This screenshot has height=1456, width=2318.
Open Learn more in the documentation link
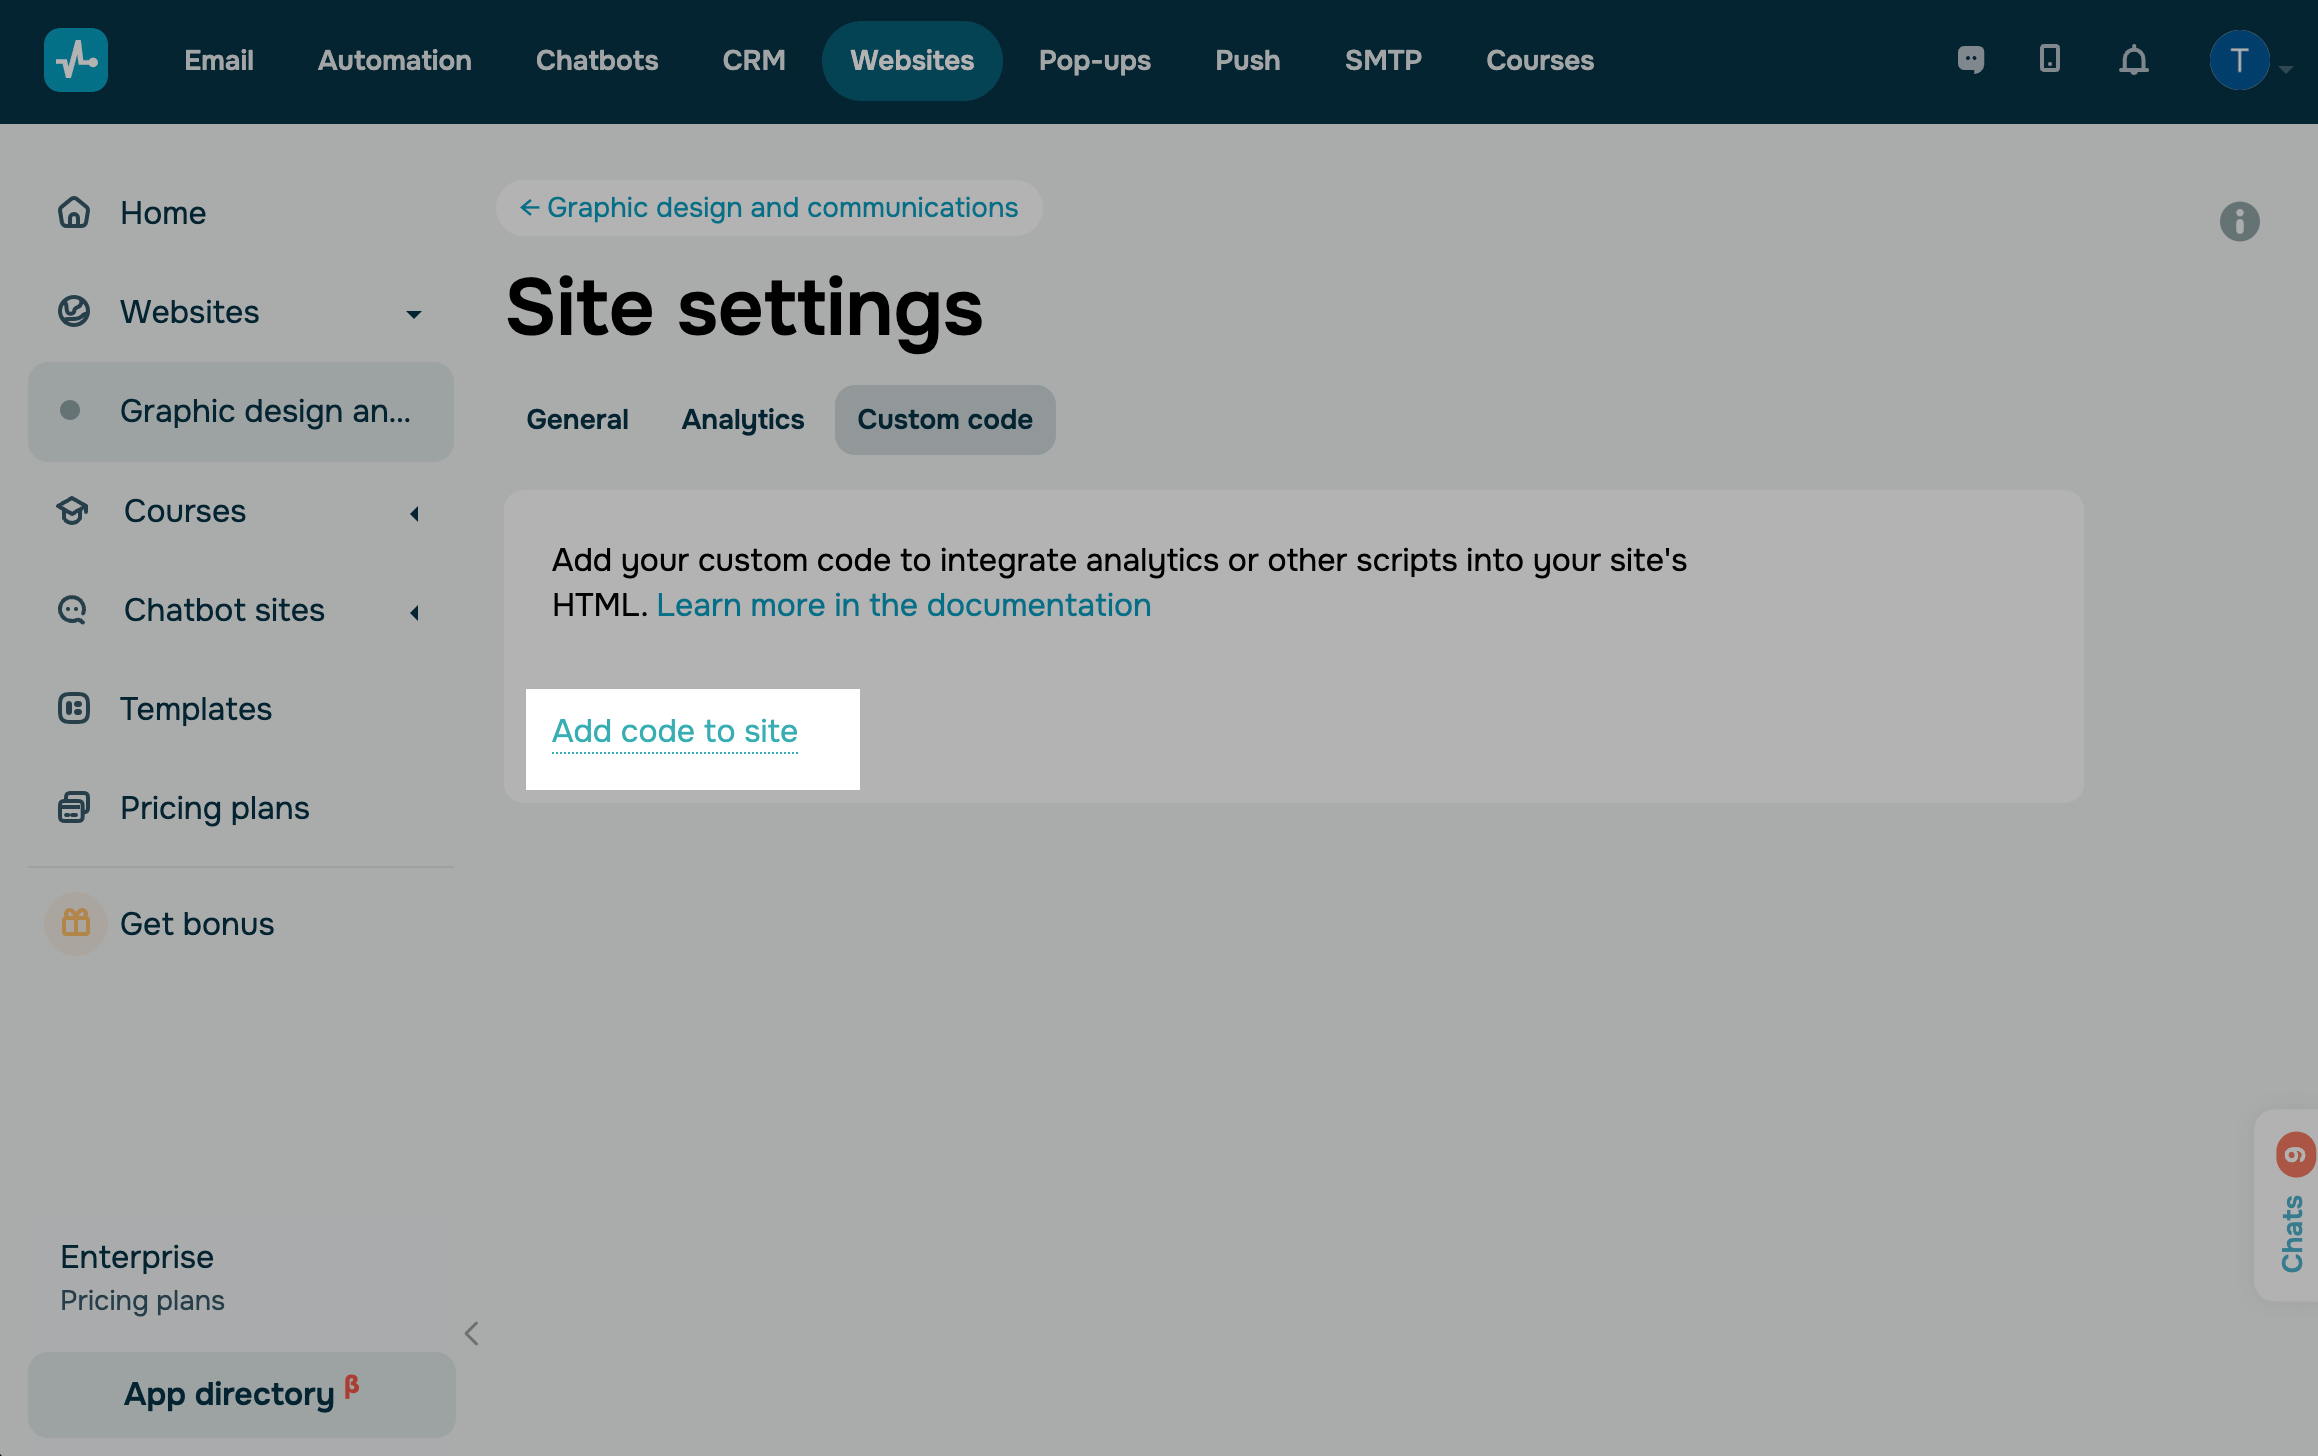click(903, 605)
